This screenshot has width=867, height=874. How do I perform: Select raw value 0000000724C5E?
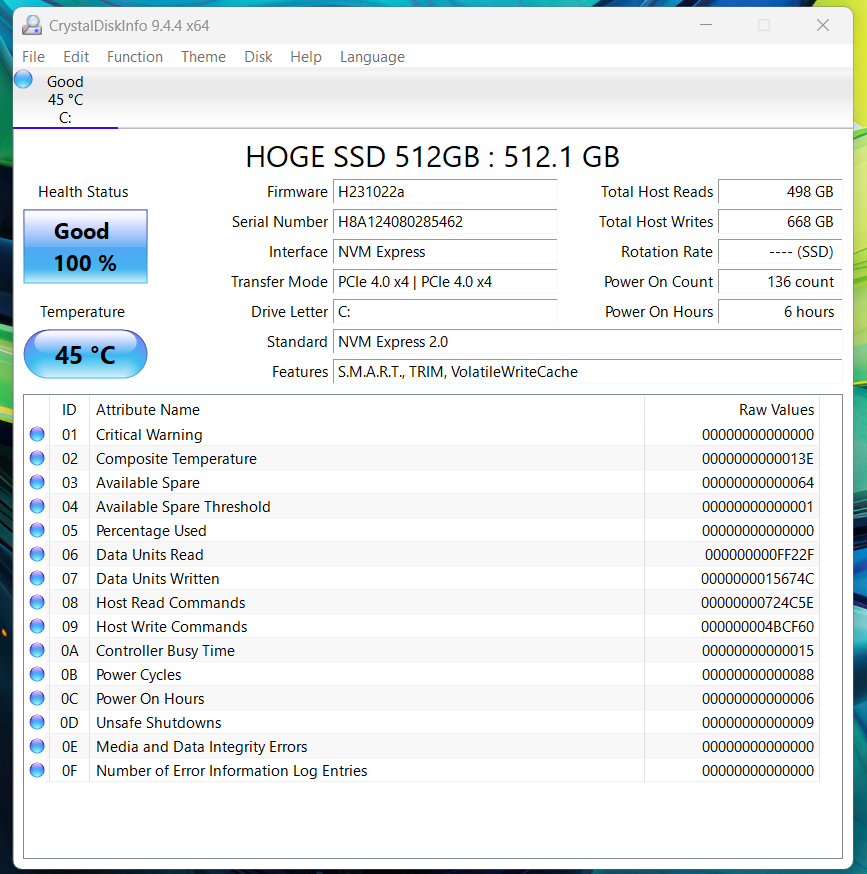(758, 603)
